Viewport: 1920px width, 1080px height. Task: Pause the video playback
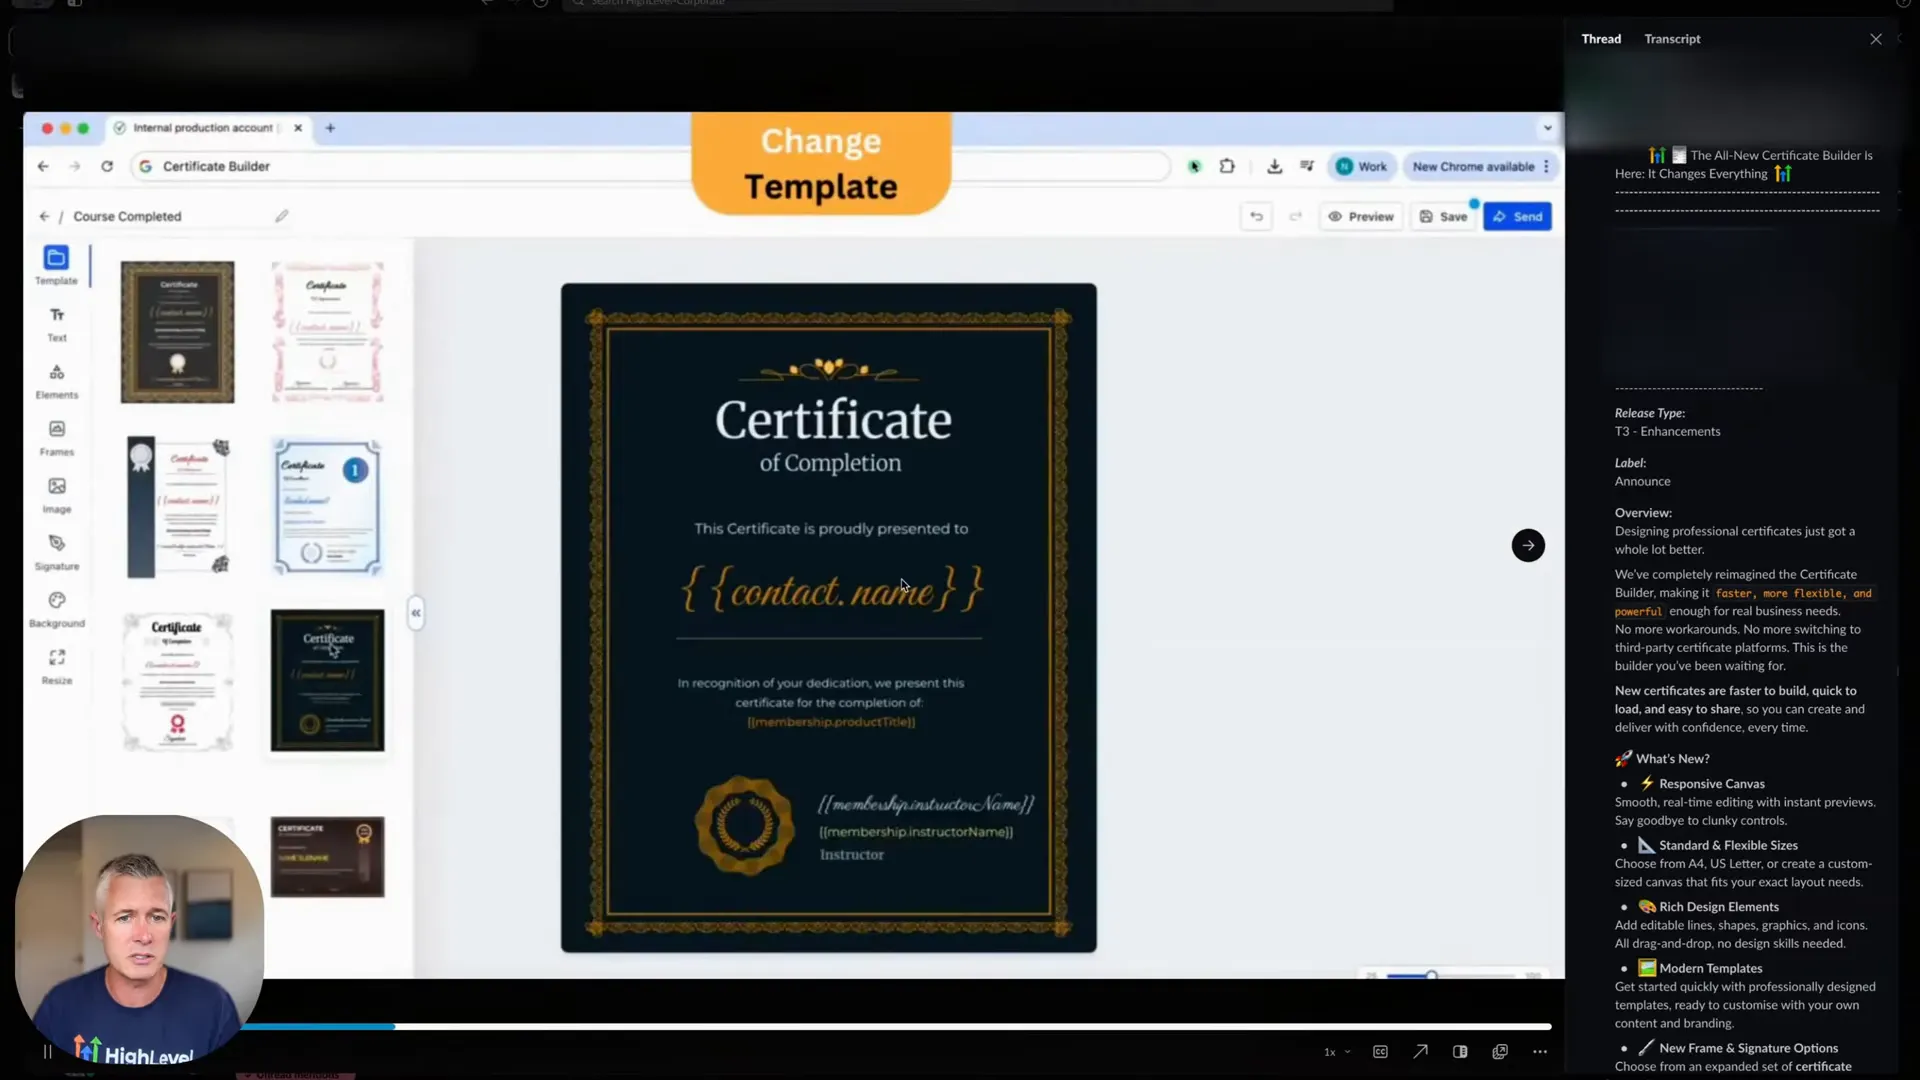(x=47, y=1051)
